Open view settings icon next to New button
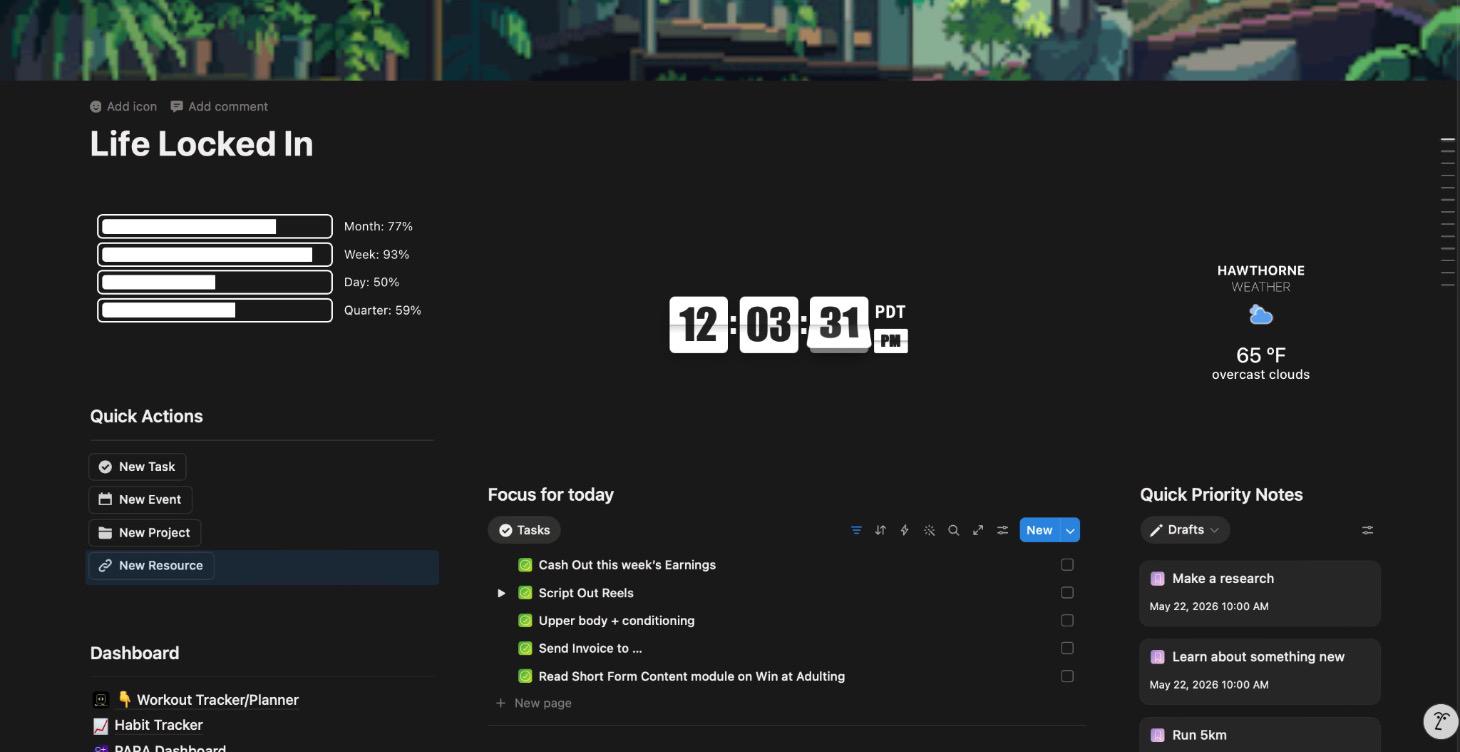Viewport: 1460px width, 752px height. click(x=1002, y=530)
